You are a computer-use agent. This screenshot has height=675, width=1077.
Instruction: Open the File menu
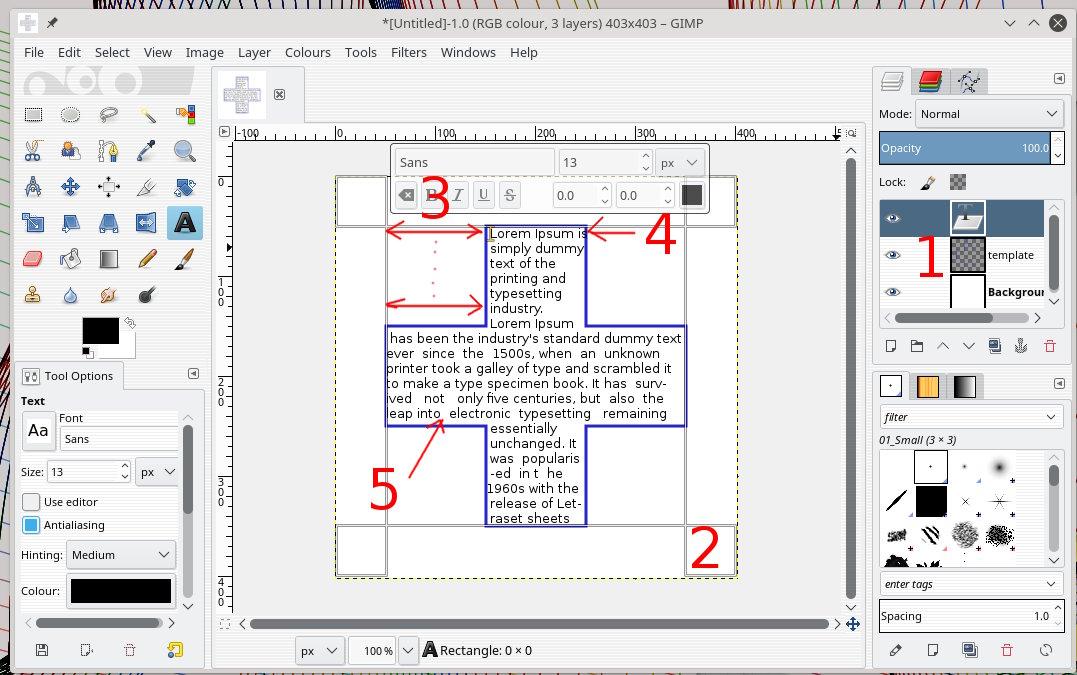click(34, 52)
